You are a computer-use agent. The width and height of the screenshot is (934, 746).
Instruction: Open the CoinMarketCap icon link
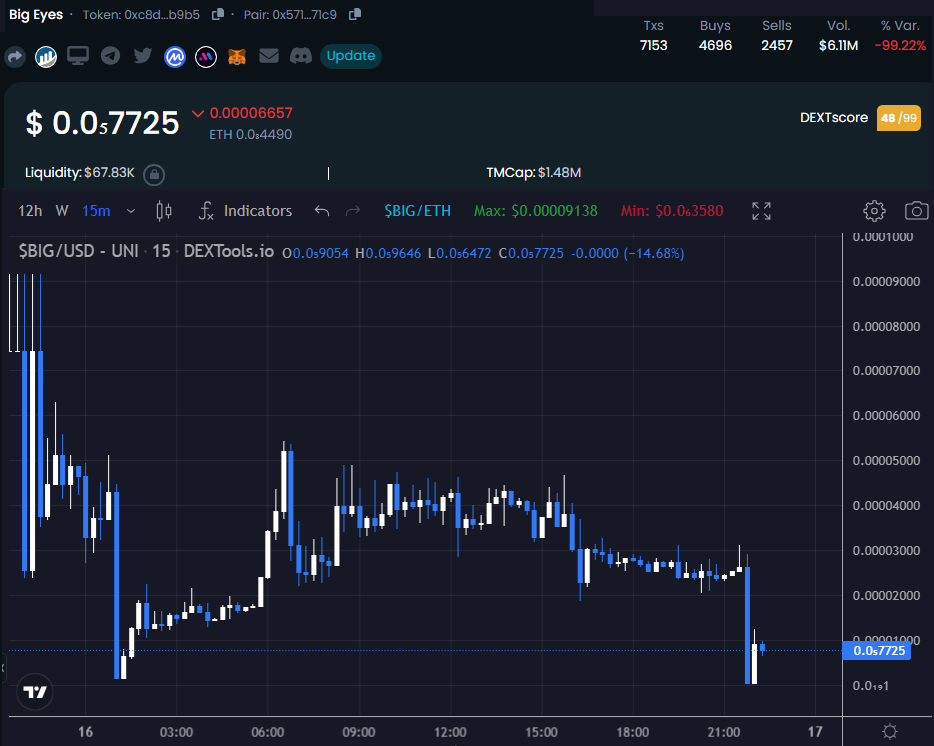(175, 57)
